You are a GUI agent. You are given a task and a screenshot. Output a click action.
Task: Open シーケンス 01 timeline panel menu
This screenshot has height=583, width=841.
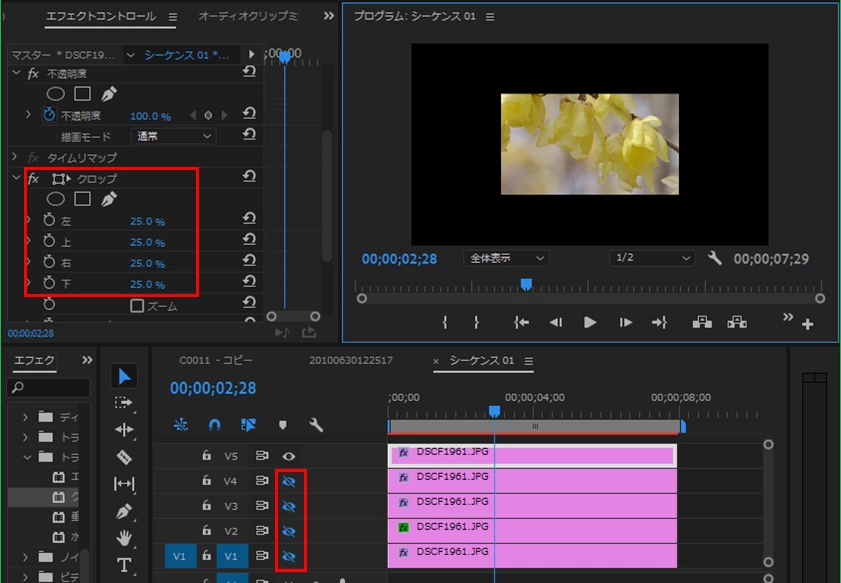coord(529,361)
